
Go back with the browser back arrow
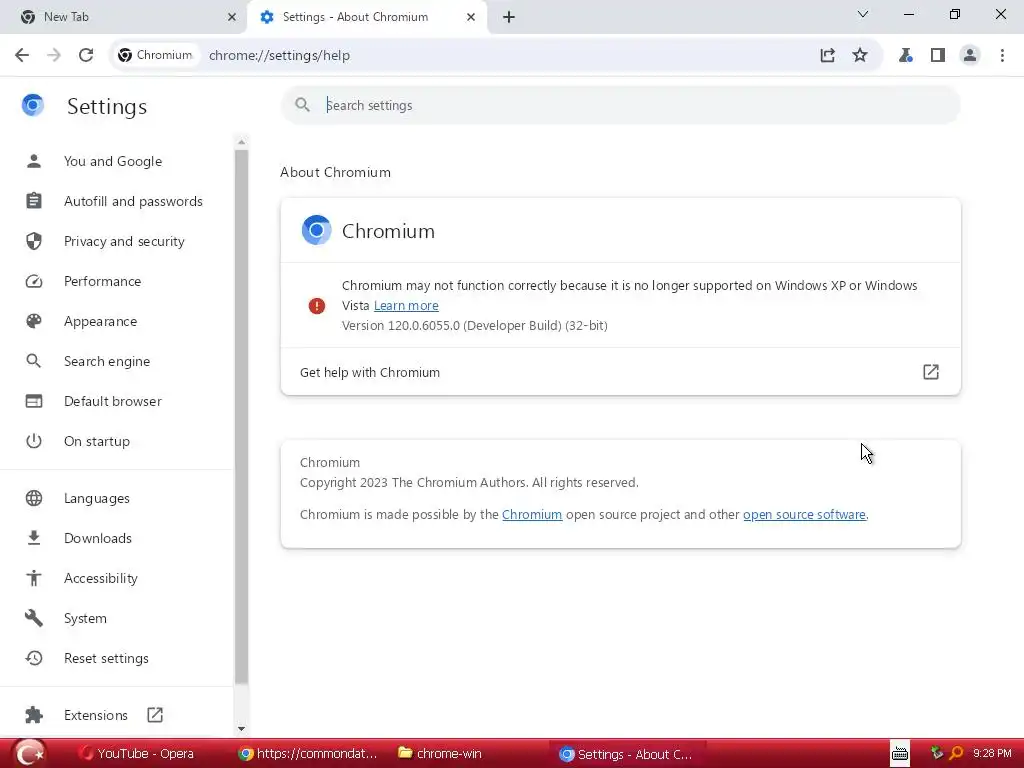coord(22,55)
